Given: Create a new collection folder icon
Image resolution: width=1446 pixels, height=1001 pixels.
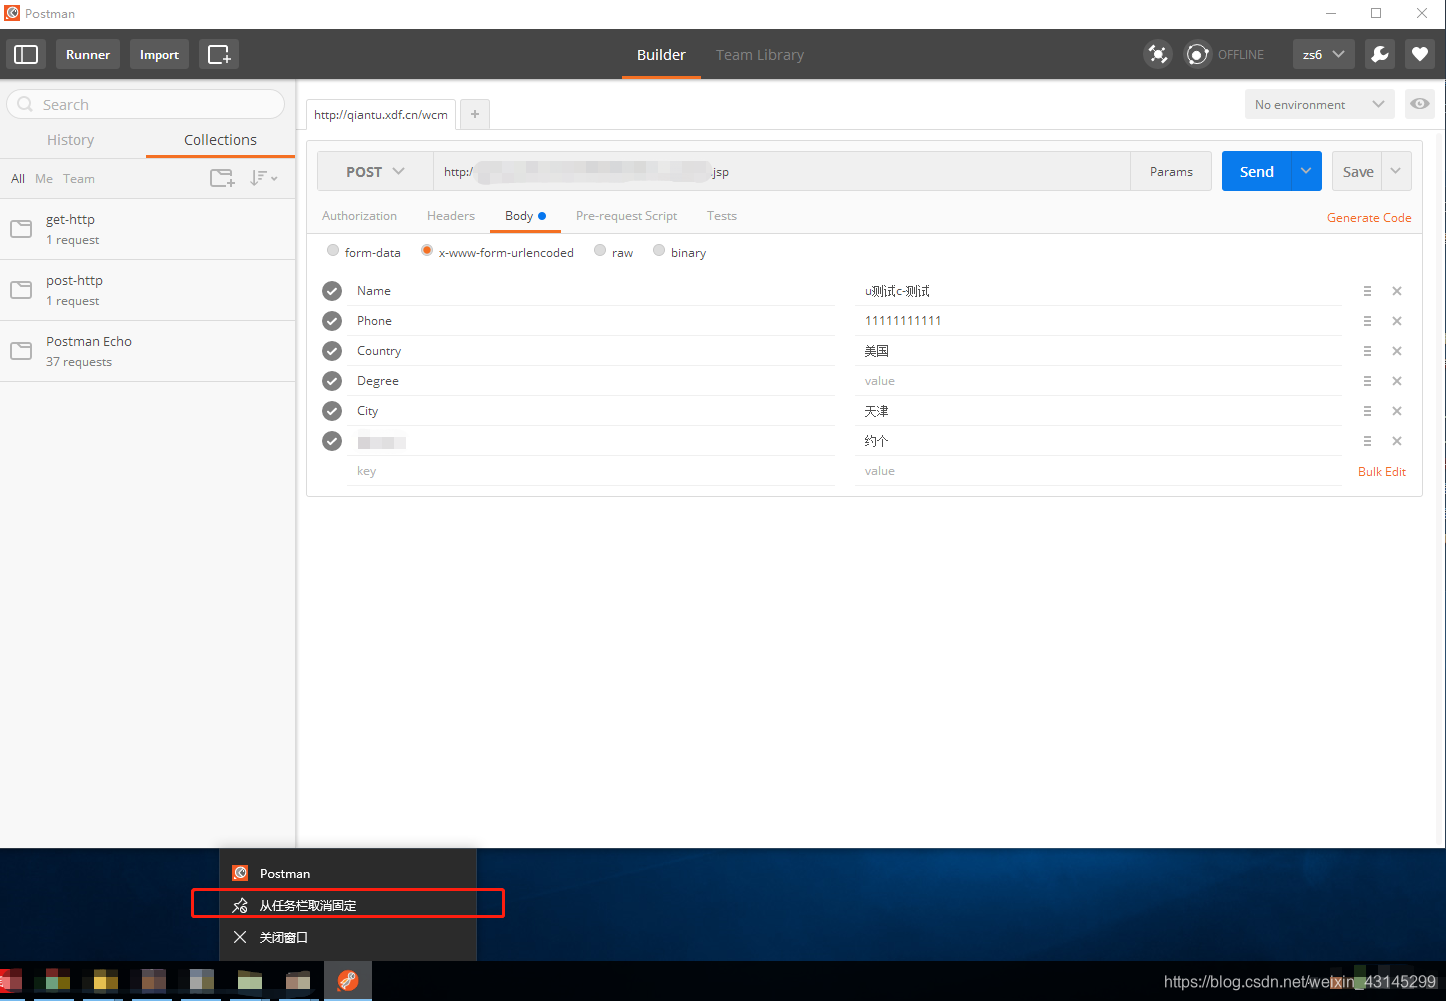Looking at the screenshot, I should pyautogui.click(x=222, y=178).
